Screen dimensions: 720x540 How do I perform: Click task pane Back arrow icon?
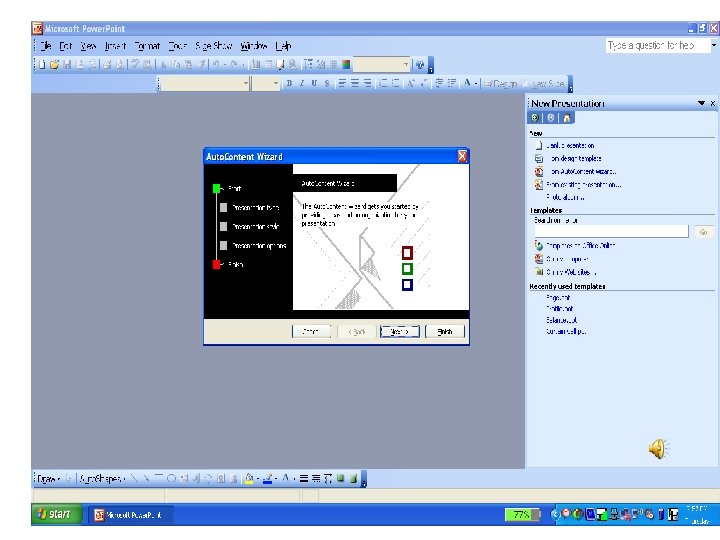click(x=535, y=118)
